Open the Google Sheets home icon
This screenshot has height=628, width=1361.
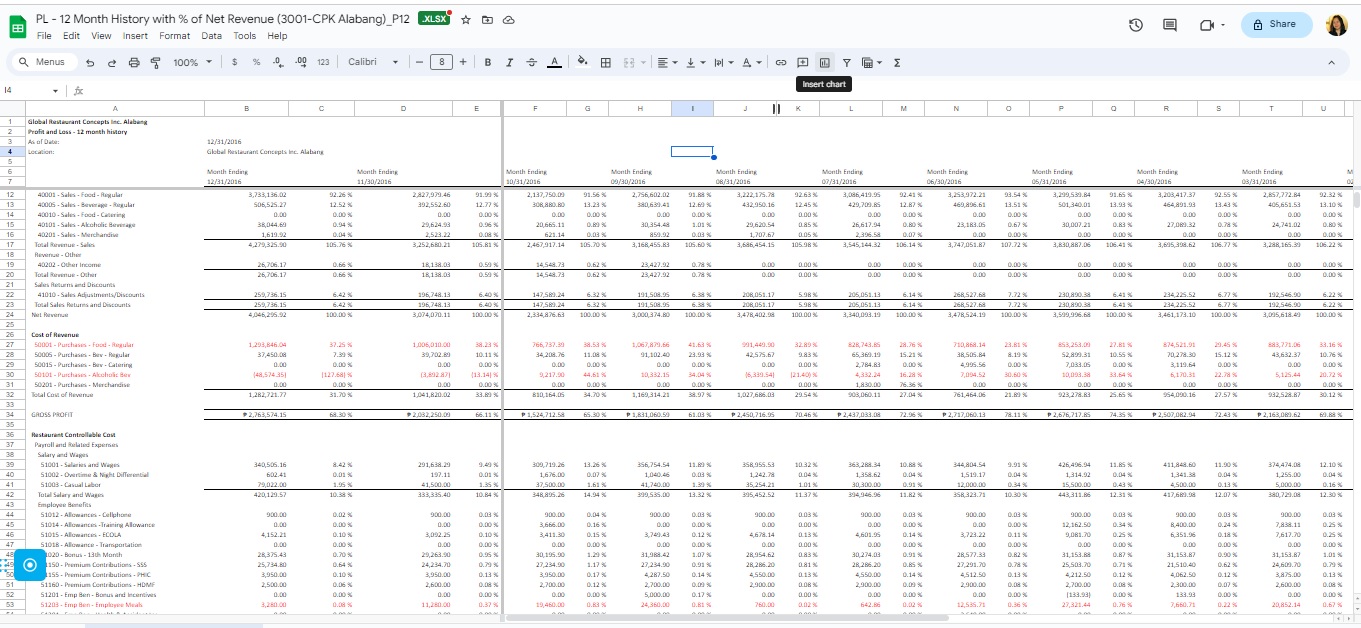(17, 27)
